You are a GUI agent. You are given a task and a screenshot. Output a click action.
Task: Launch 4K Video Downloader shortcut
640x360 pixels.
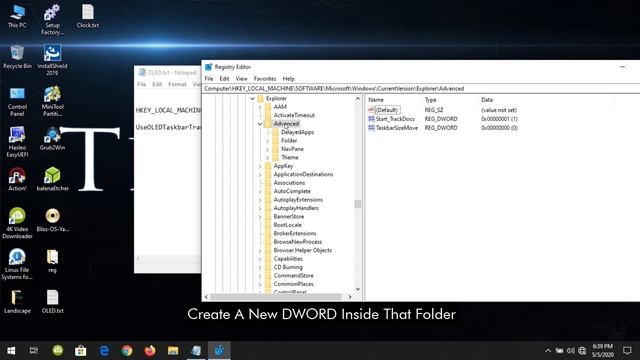pyautogui.click(x=17, y=223)
